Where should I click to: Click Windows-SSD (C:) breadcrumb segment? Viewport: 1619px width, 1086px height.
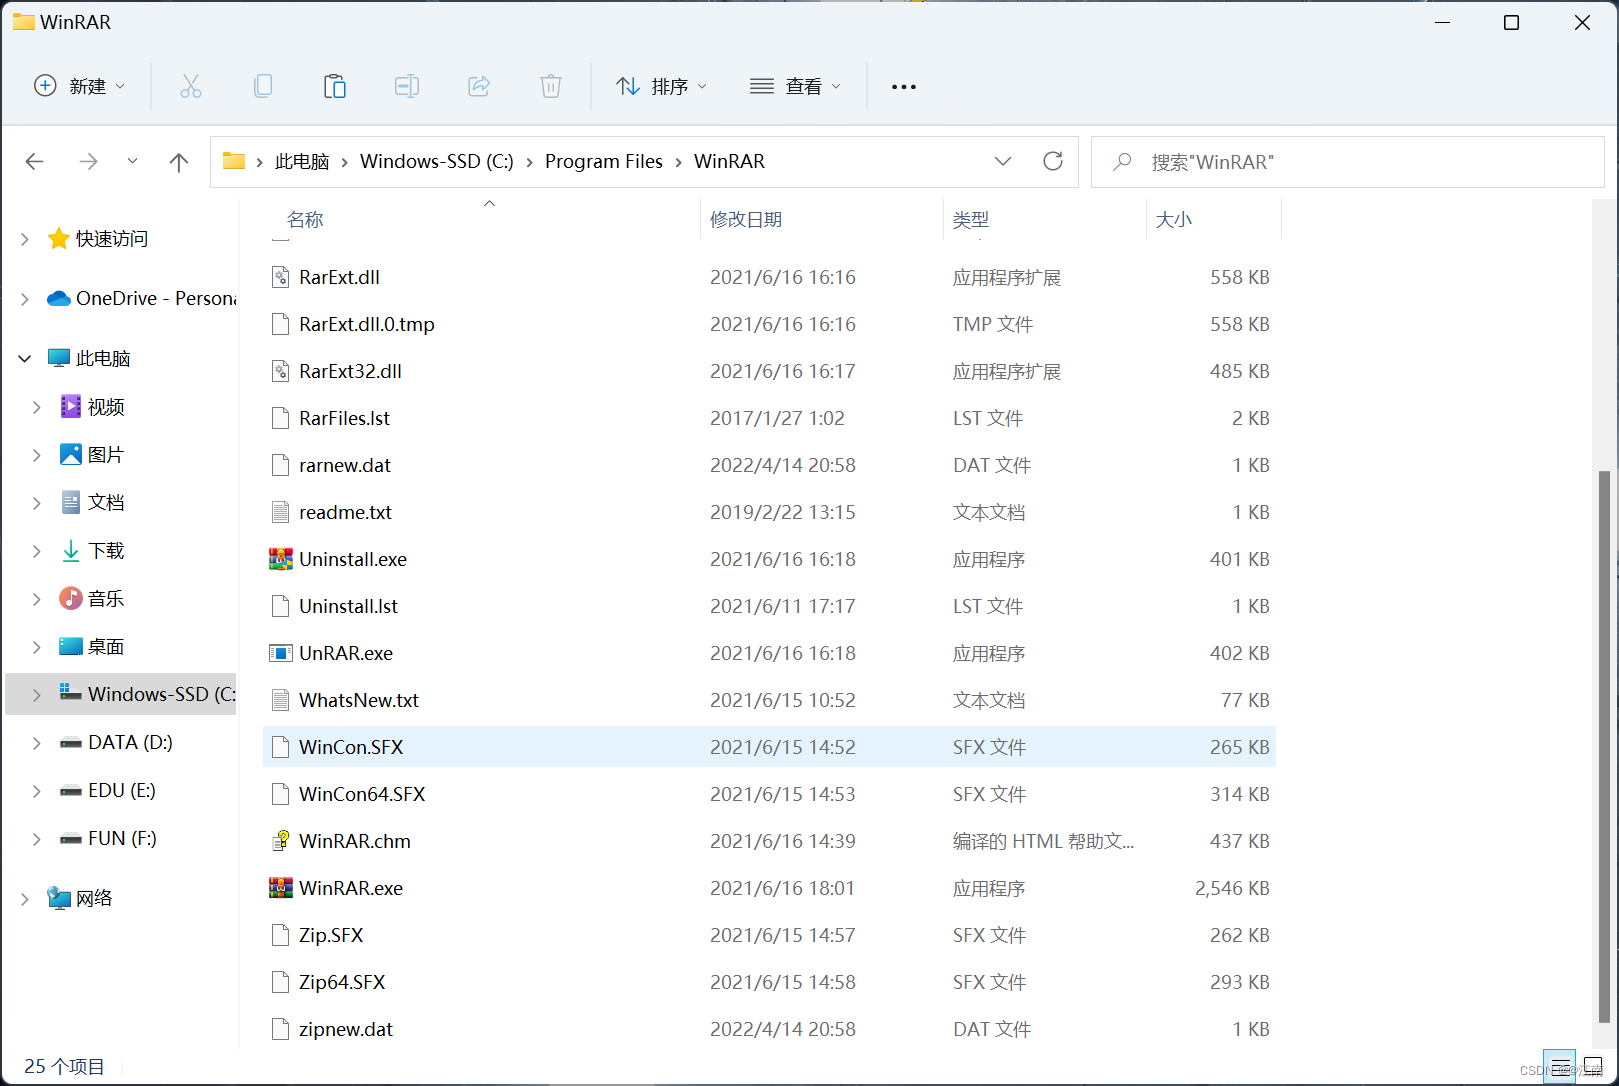(437, 161)
